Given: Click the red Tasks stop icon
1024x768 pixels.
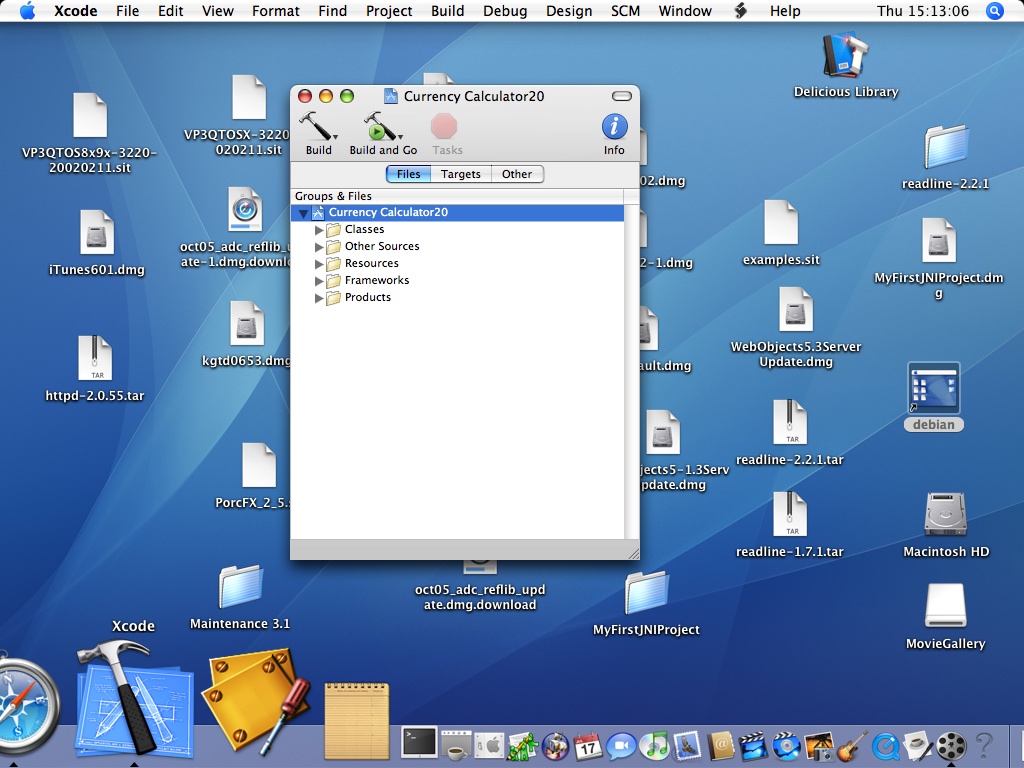Looking at the screenshot, I should click(x=444, y=126).
